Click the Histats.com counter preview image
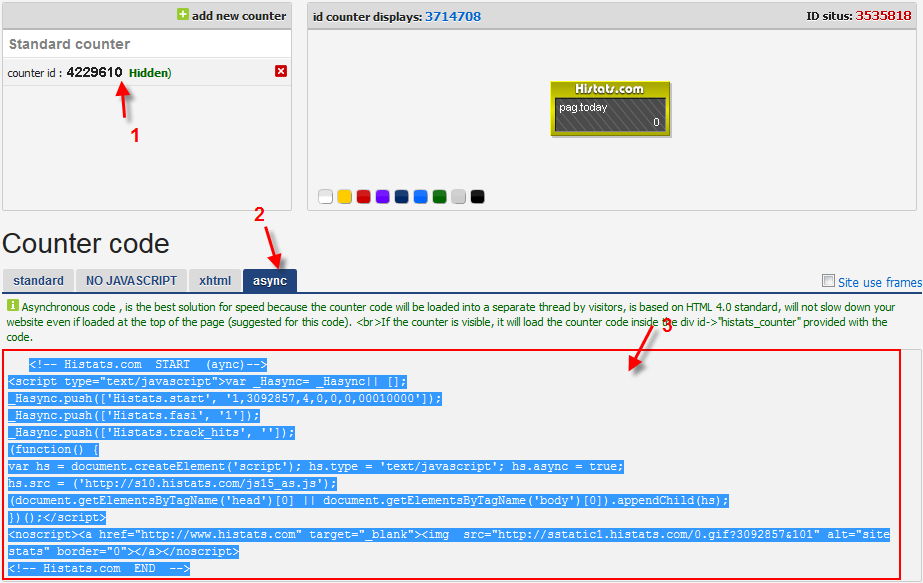Image resolution: width=923 pixels, height=583 pixels. point(610,109)
